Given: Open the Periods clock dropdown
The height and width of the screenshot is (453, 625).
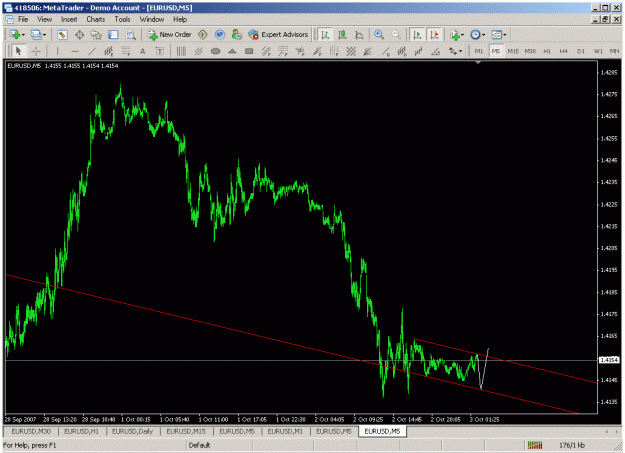Looking at the screenshot, I should click(x=477, y=35).
